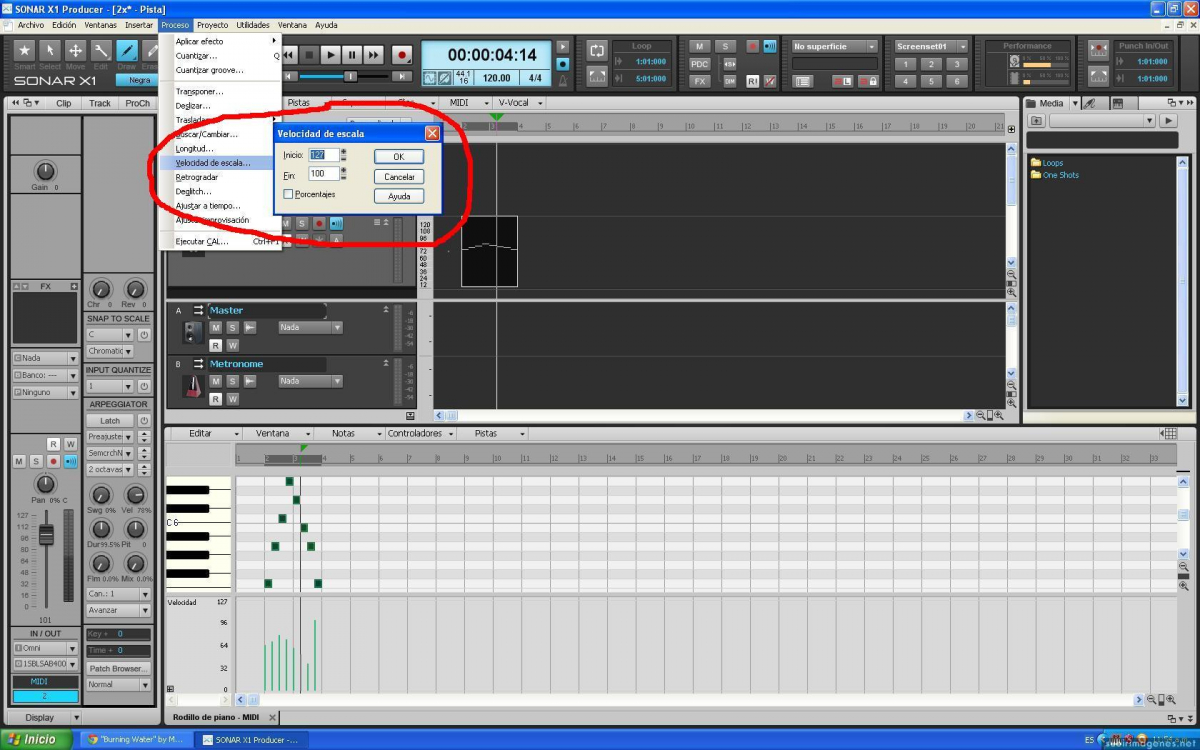Open the Utilidades menu
1200x750 pixels.
[253, 25]
